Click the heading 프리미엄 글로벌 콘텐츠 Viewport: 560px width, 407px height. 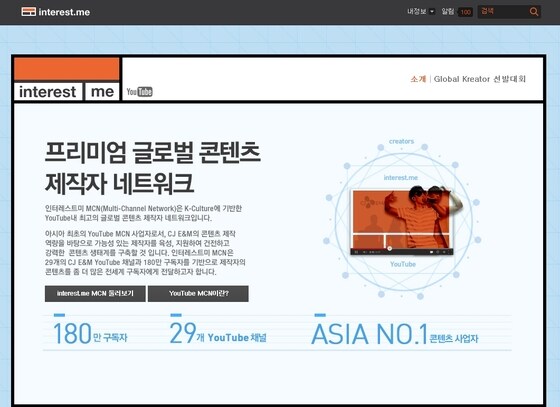click(x=152, y=152)
